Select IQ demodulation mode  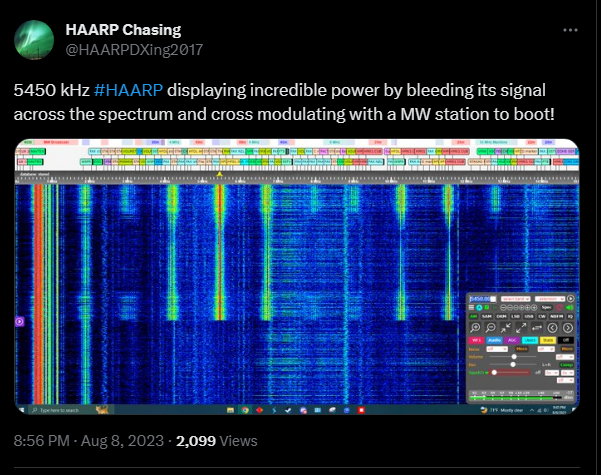[x=570, y=317]
